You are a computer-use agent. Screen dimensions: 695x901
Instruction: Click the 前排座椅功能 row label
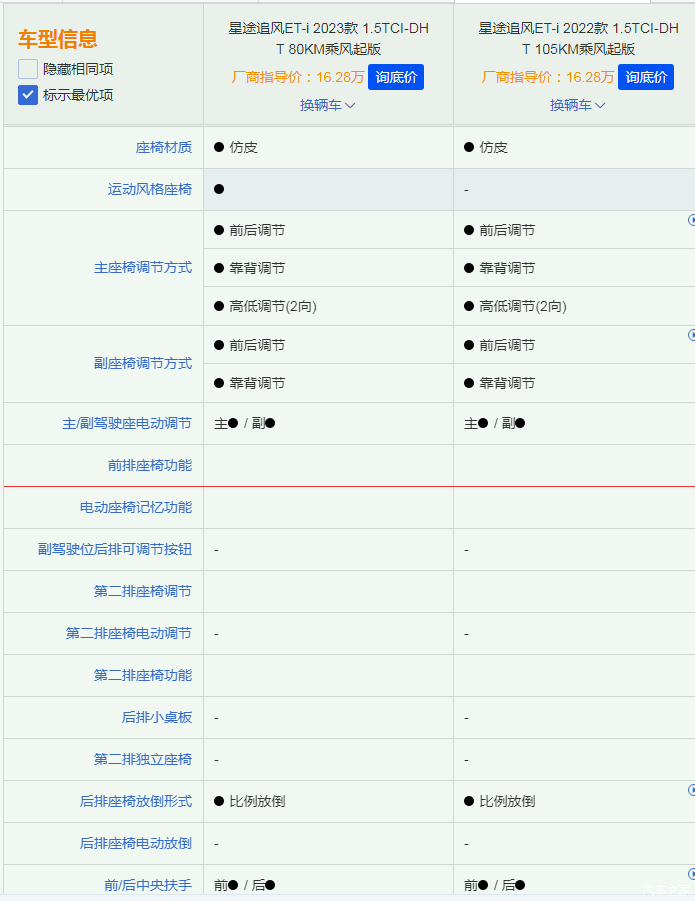(150, 465)
